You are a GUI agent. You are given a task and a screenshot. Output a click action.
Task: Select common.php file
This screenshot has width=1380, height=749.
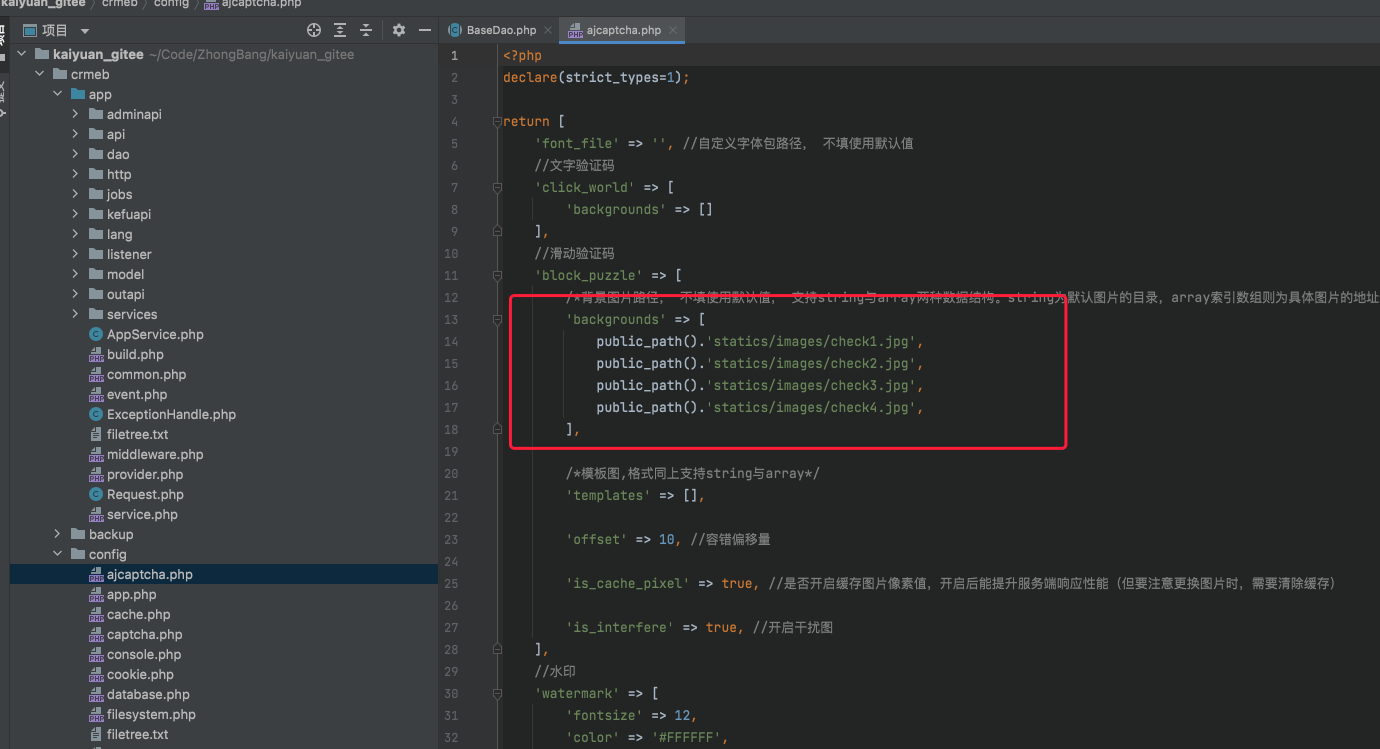pos(146,374)
